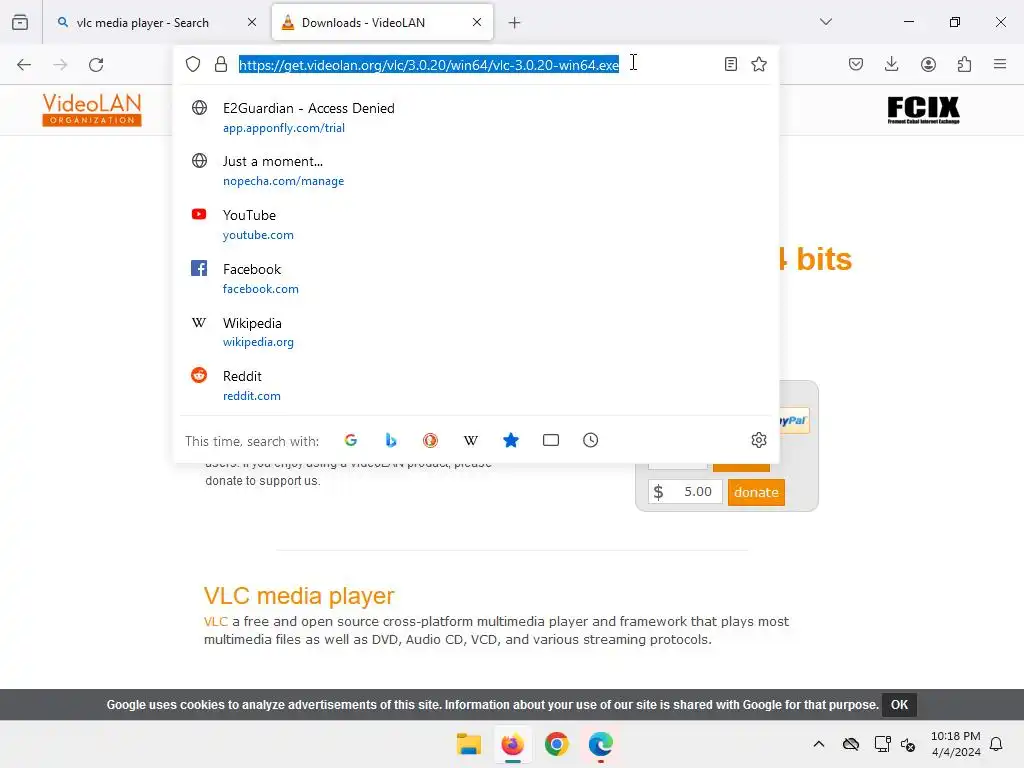1024x768 pixels.
Task: Search bookmarks using the star icon
Action: pos(511,440)
